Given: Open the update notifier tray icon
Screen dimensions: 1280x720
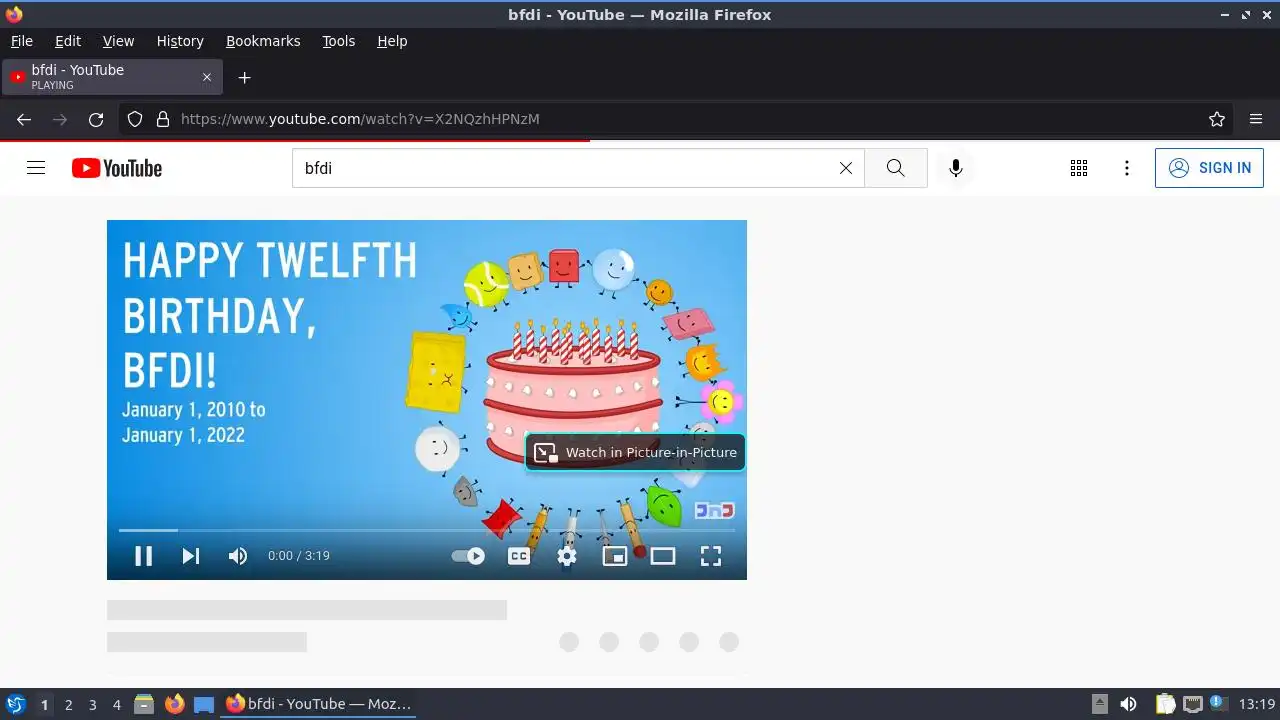Looking at the screenshot, I should coord(1218,704).
